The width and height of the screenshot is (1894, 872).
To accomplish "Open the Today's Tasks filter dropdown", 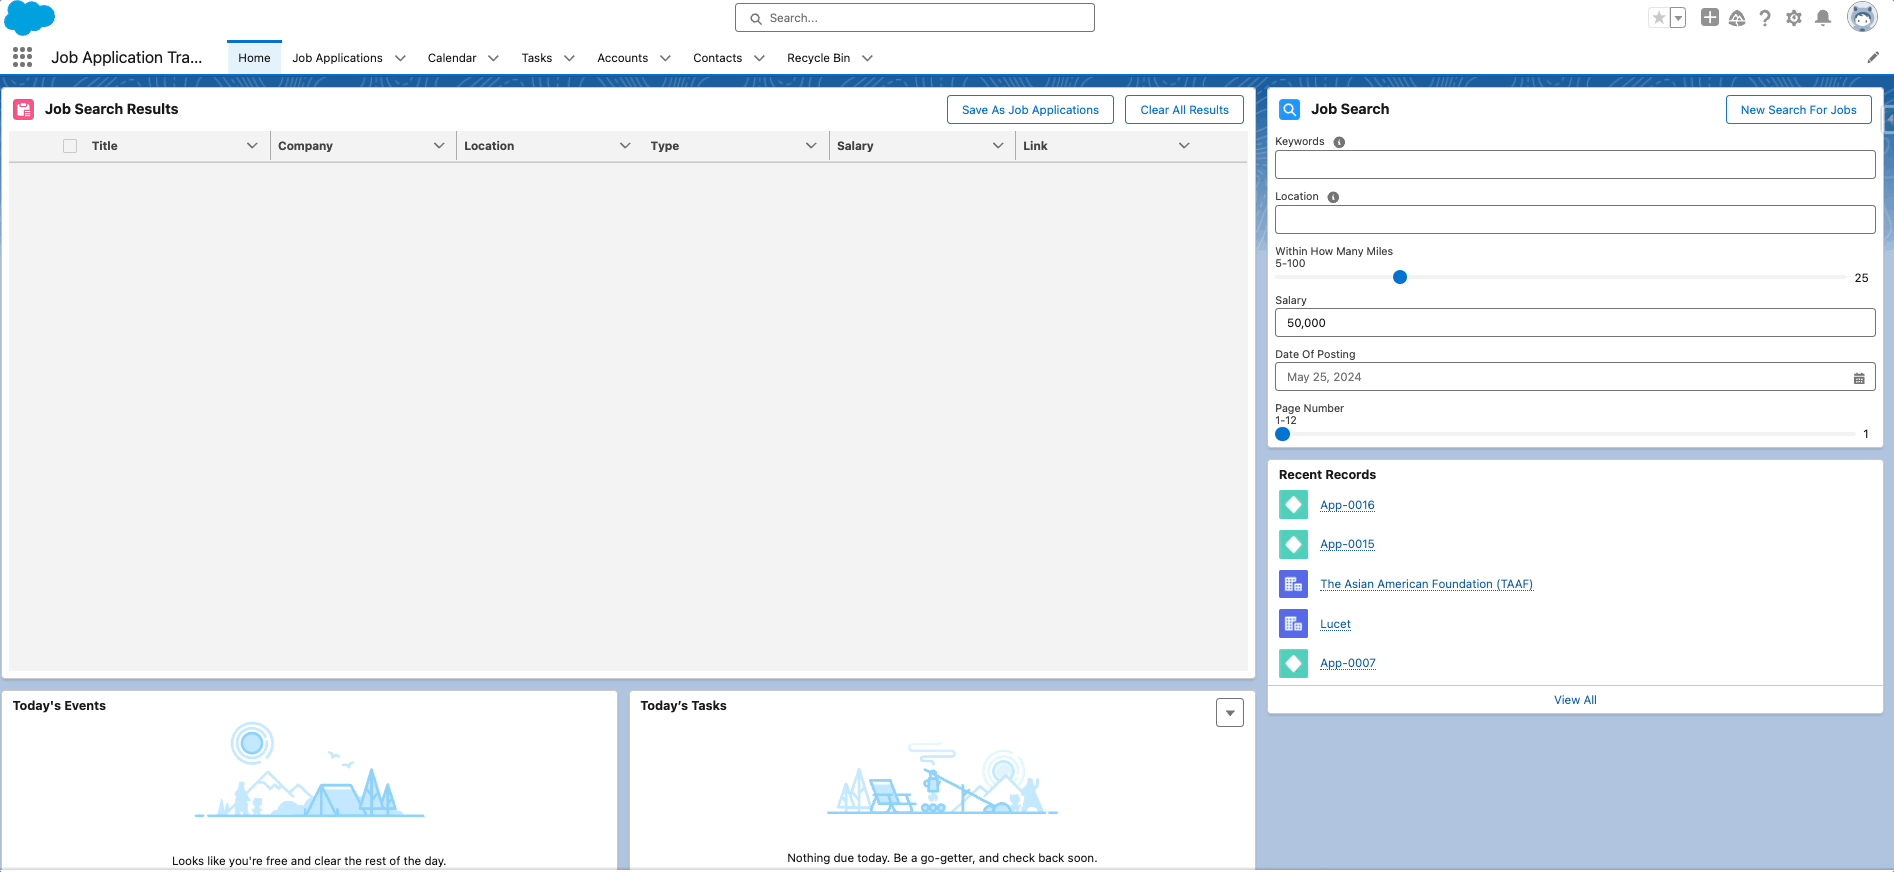I will click(1230, 713).
